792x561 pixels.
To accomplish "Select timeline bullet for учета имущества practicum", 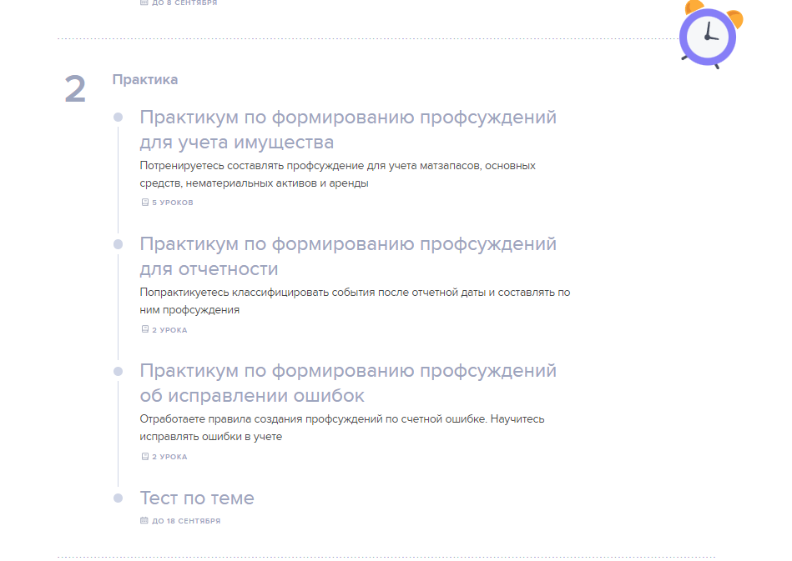I will tap(118, 118).
